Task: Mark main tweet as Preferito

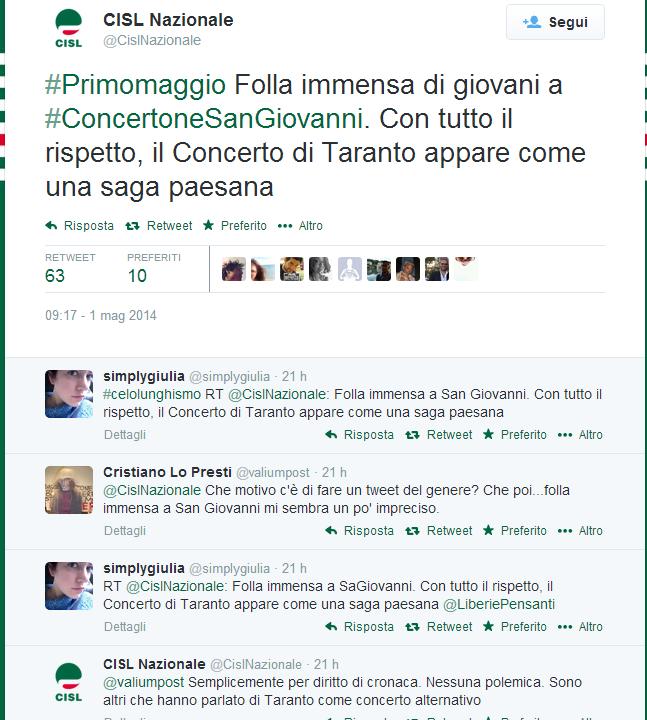Action: point(235,225)
